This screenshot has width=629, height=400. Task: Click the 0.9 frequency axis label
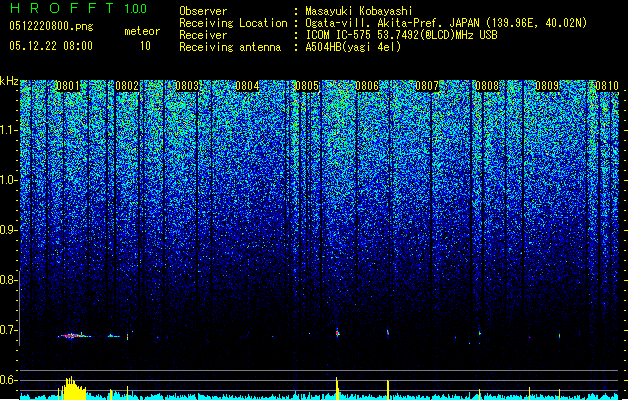pos(7,230)
